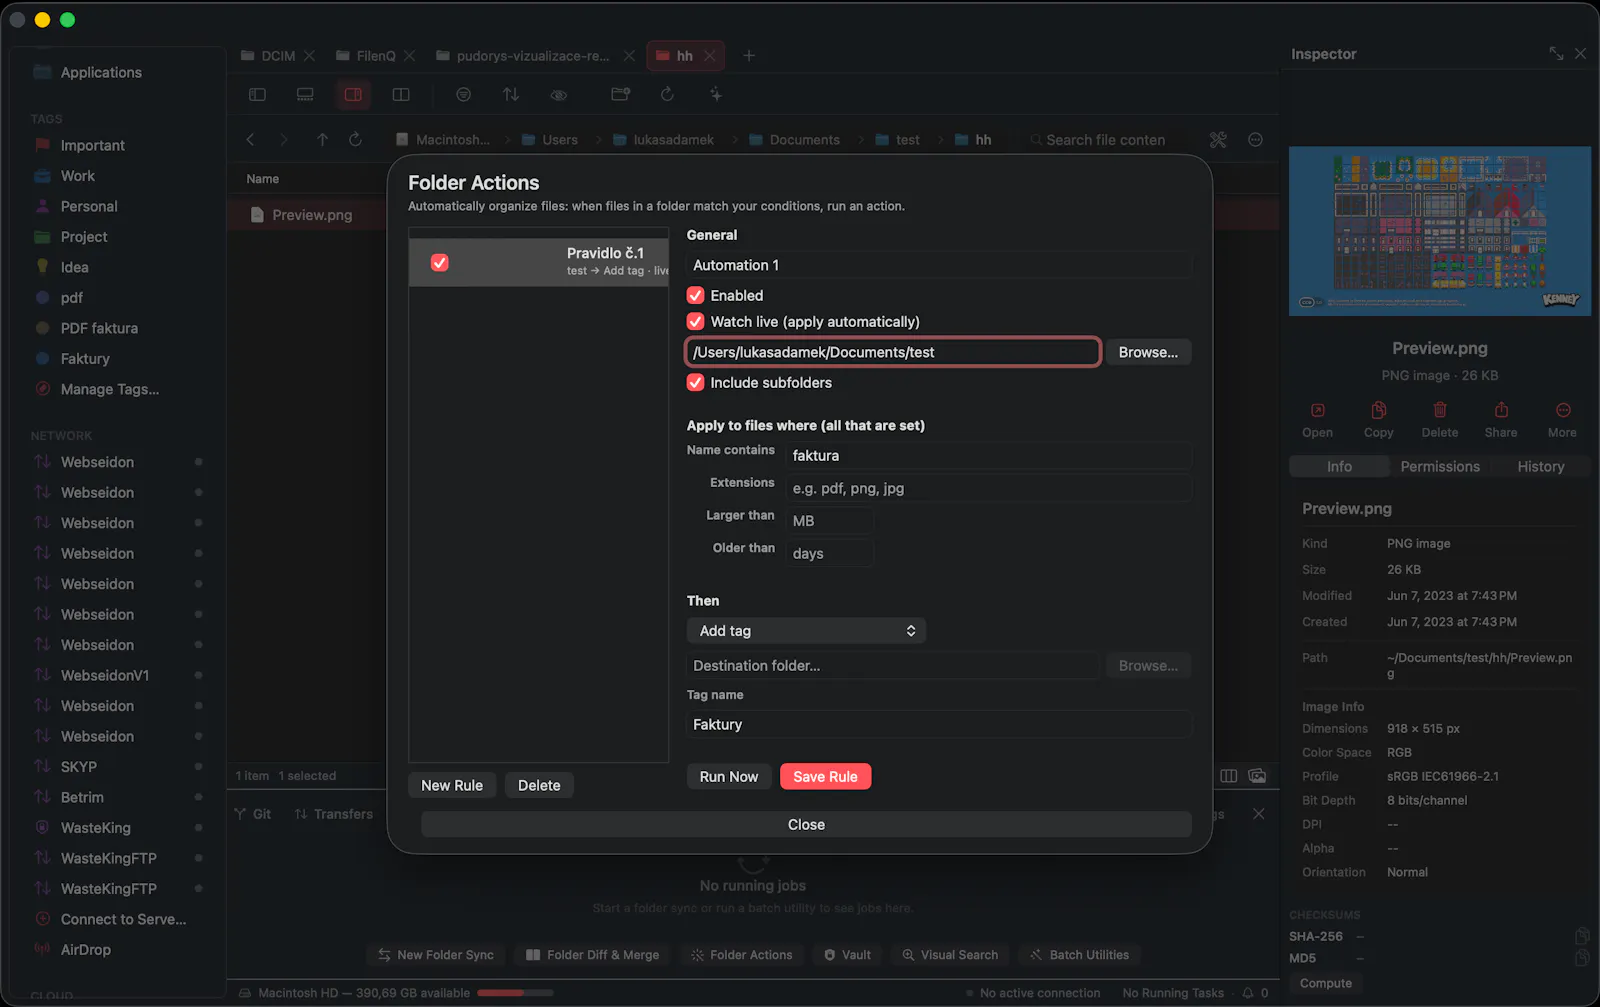This screenshot has width=1600, height=1007.
Task: Open the tools wrench icon near search
Action: (1218, 140)
